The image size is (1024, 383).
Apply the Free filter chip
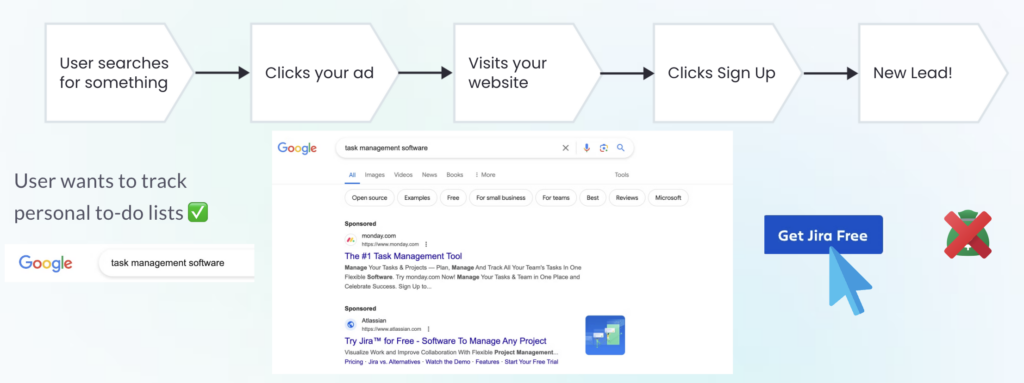pos(453,197)
